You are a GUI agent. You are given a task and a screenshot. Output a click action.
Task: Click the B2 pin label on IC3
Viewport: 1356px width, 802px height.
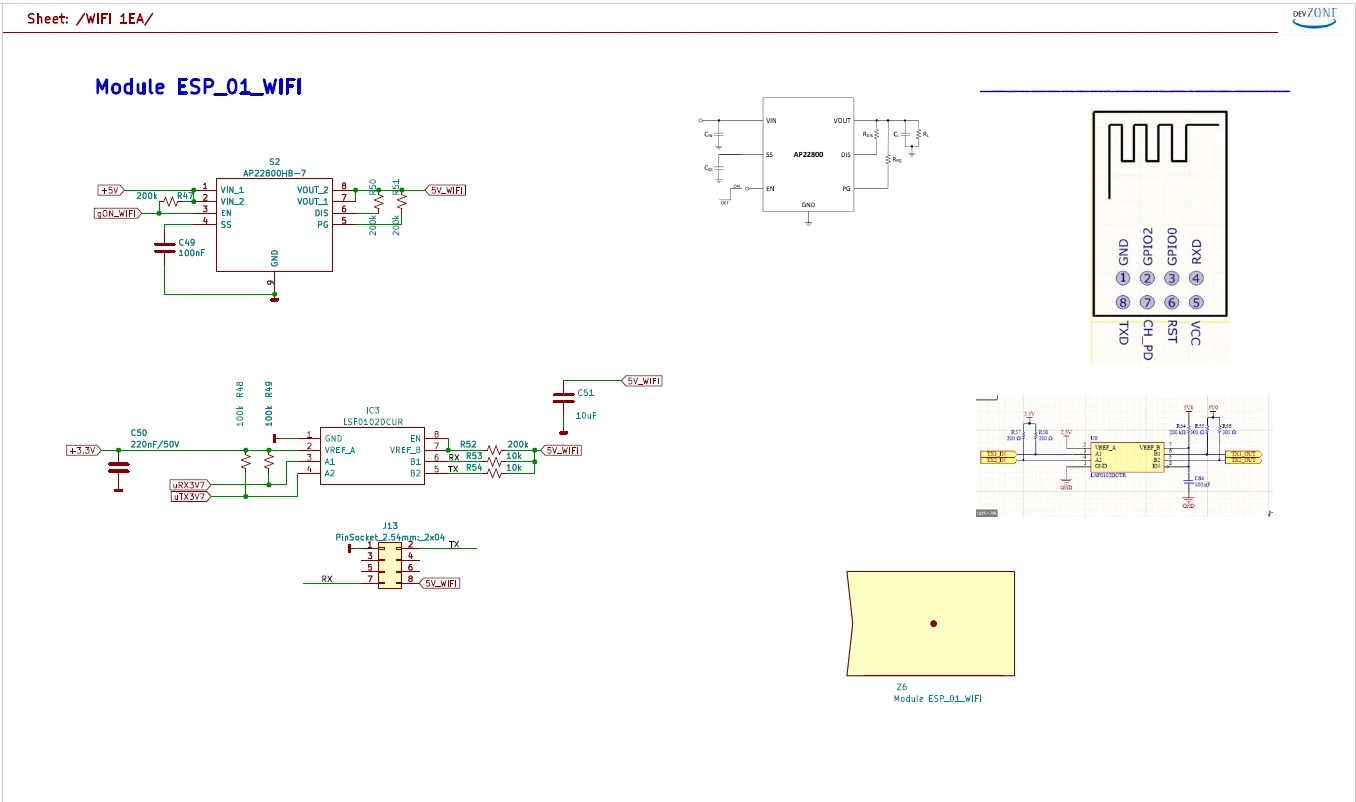point(415,474)
